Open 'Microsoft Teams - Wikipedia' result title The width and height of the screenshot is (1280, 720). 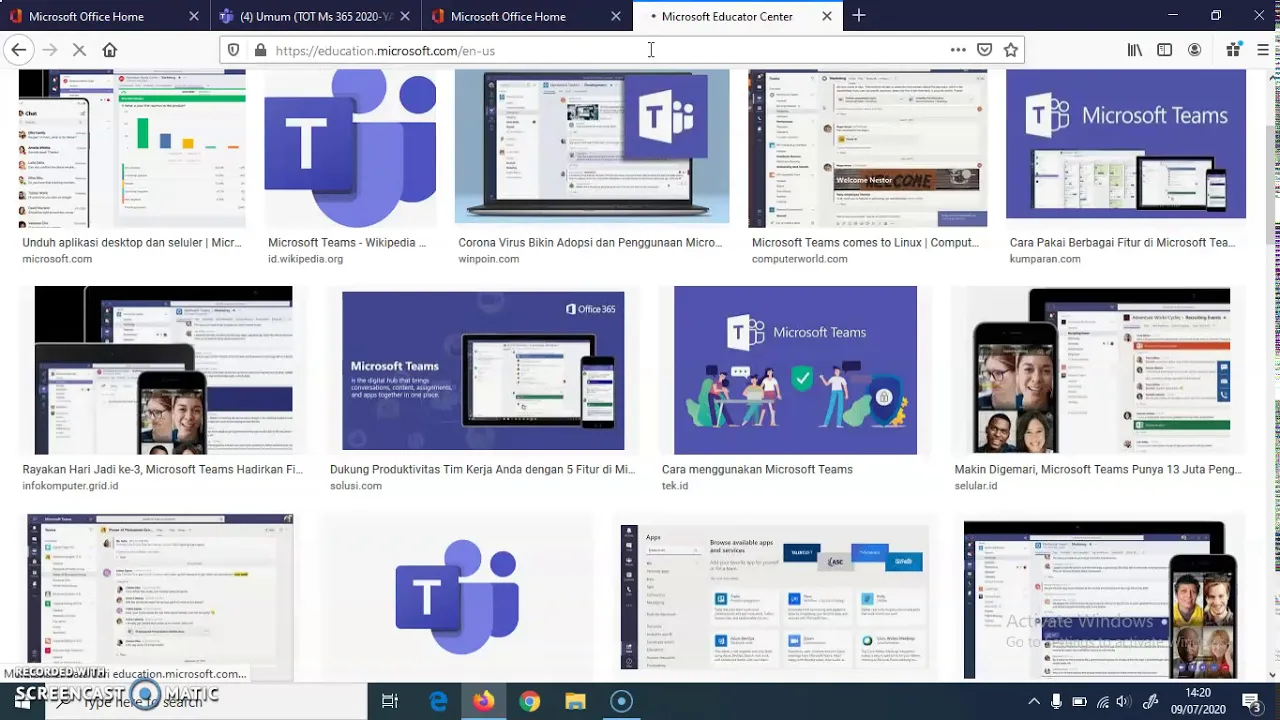tap(347, 242)
